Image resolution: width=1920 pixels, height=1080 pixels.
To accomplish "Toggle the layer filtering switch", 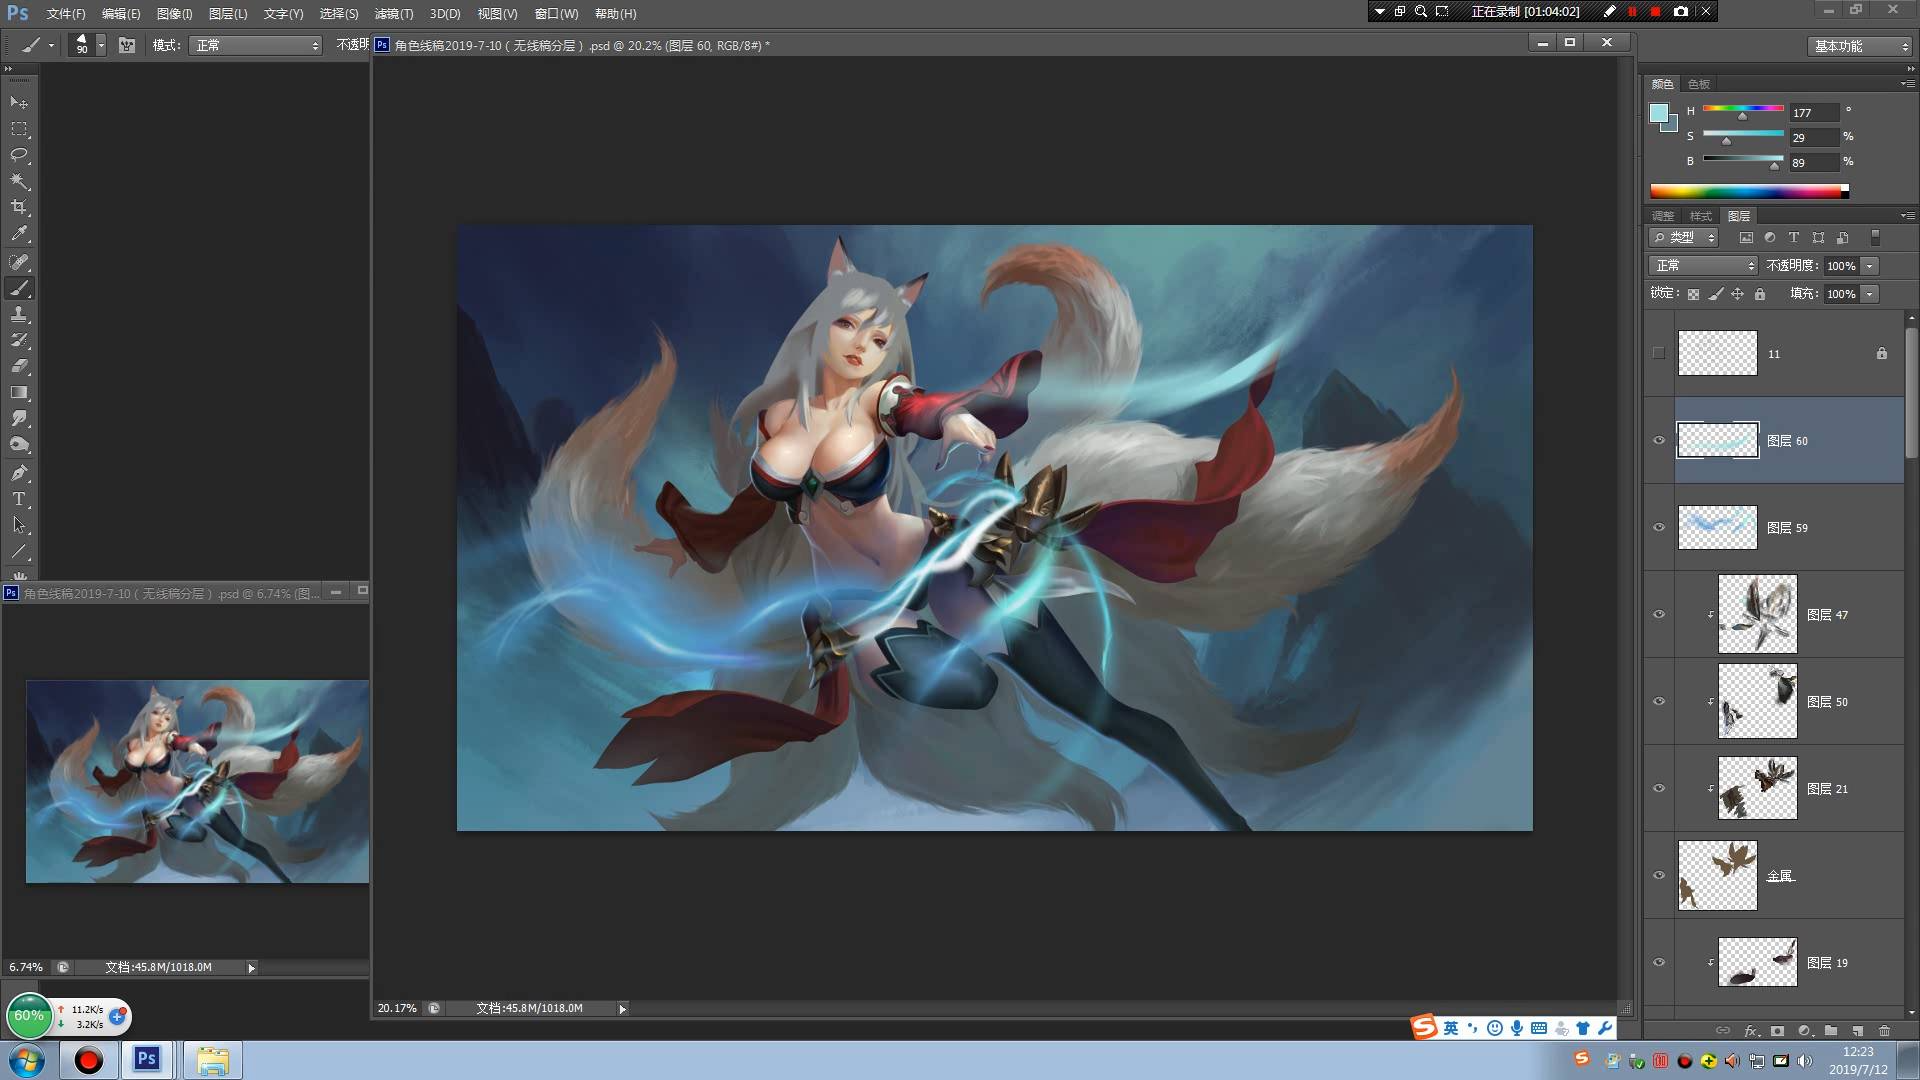I will pyautogui.click(x=1876, y=238).
